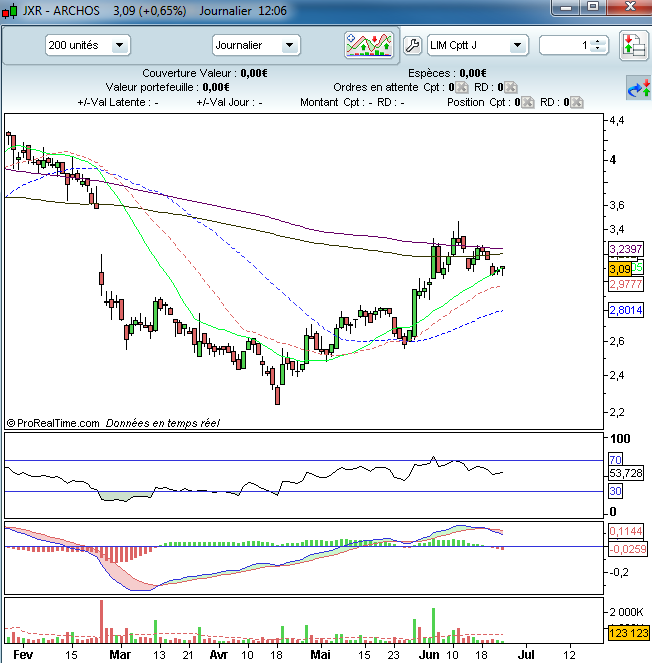Click the yellow 3,09 current price label
The image size is (652, 663).
coord(620,268)
